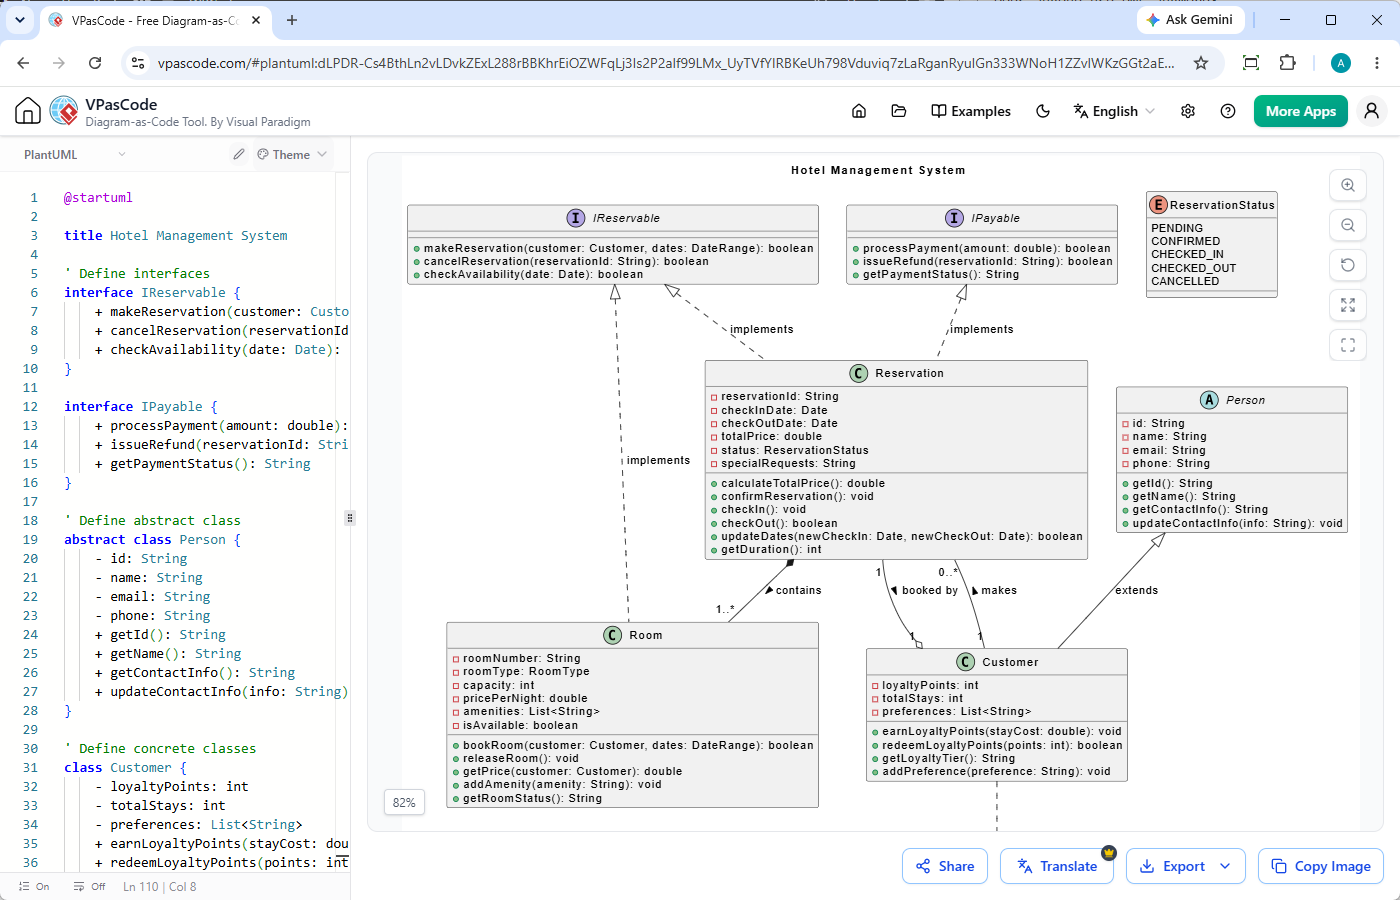Screen dimensions: 1400x900
Task: Open browser extensions puzzle icon
Action: click(1288, 63)
